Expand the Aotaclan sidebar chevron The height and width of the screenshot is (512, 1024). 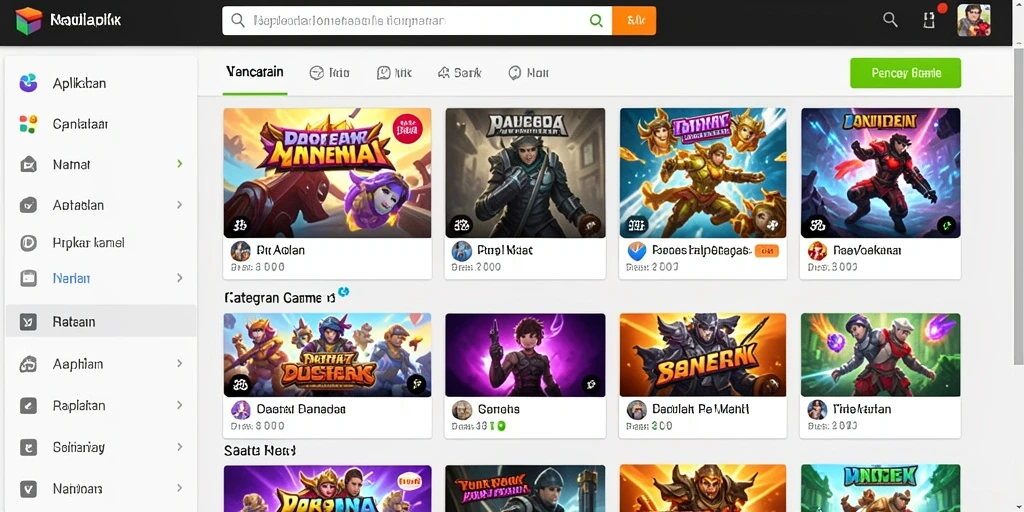pos(180,205)
